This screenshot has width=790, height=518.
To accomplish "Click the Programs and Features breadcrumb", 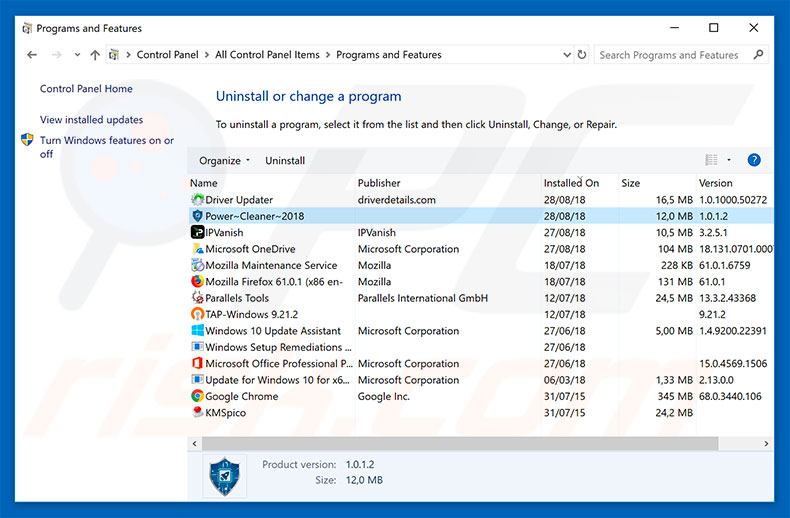I will (389, 54).
